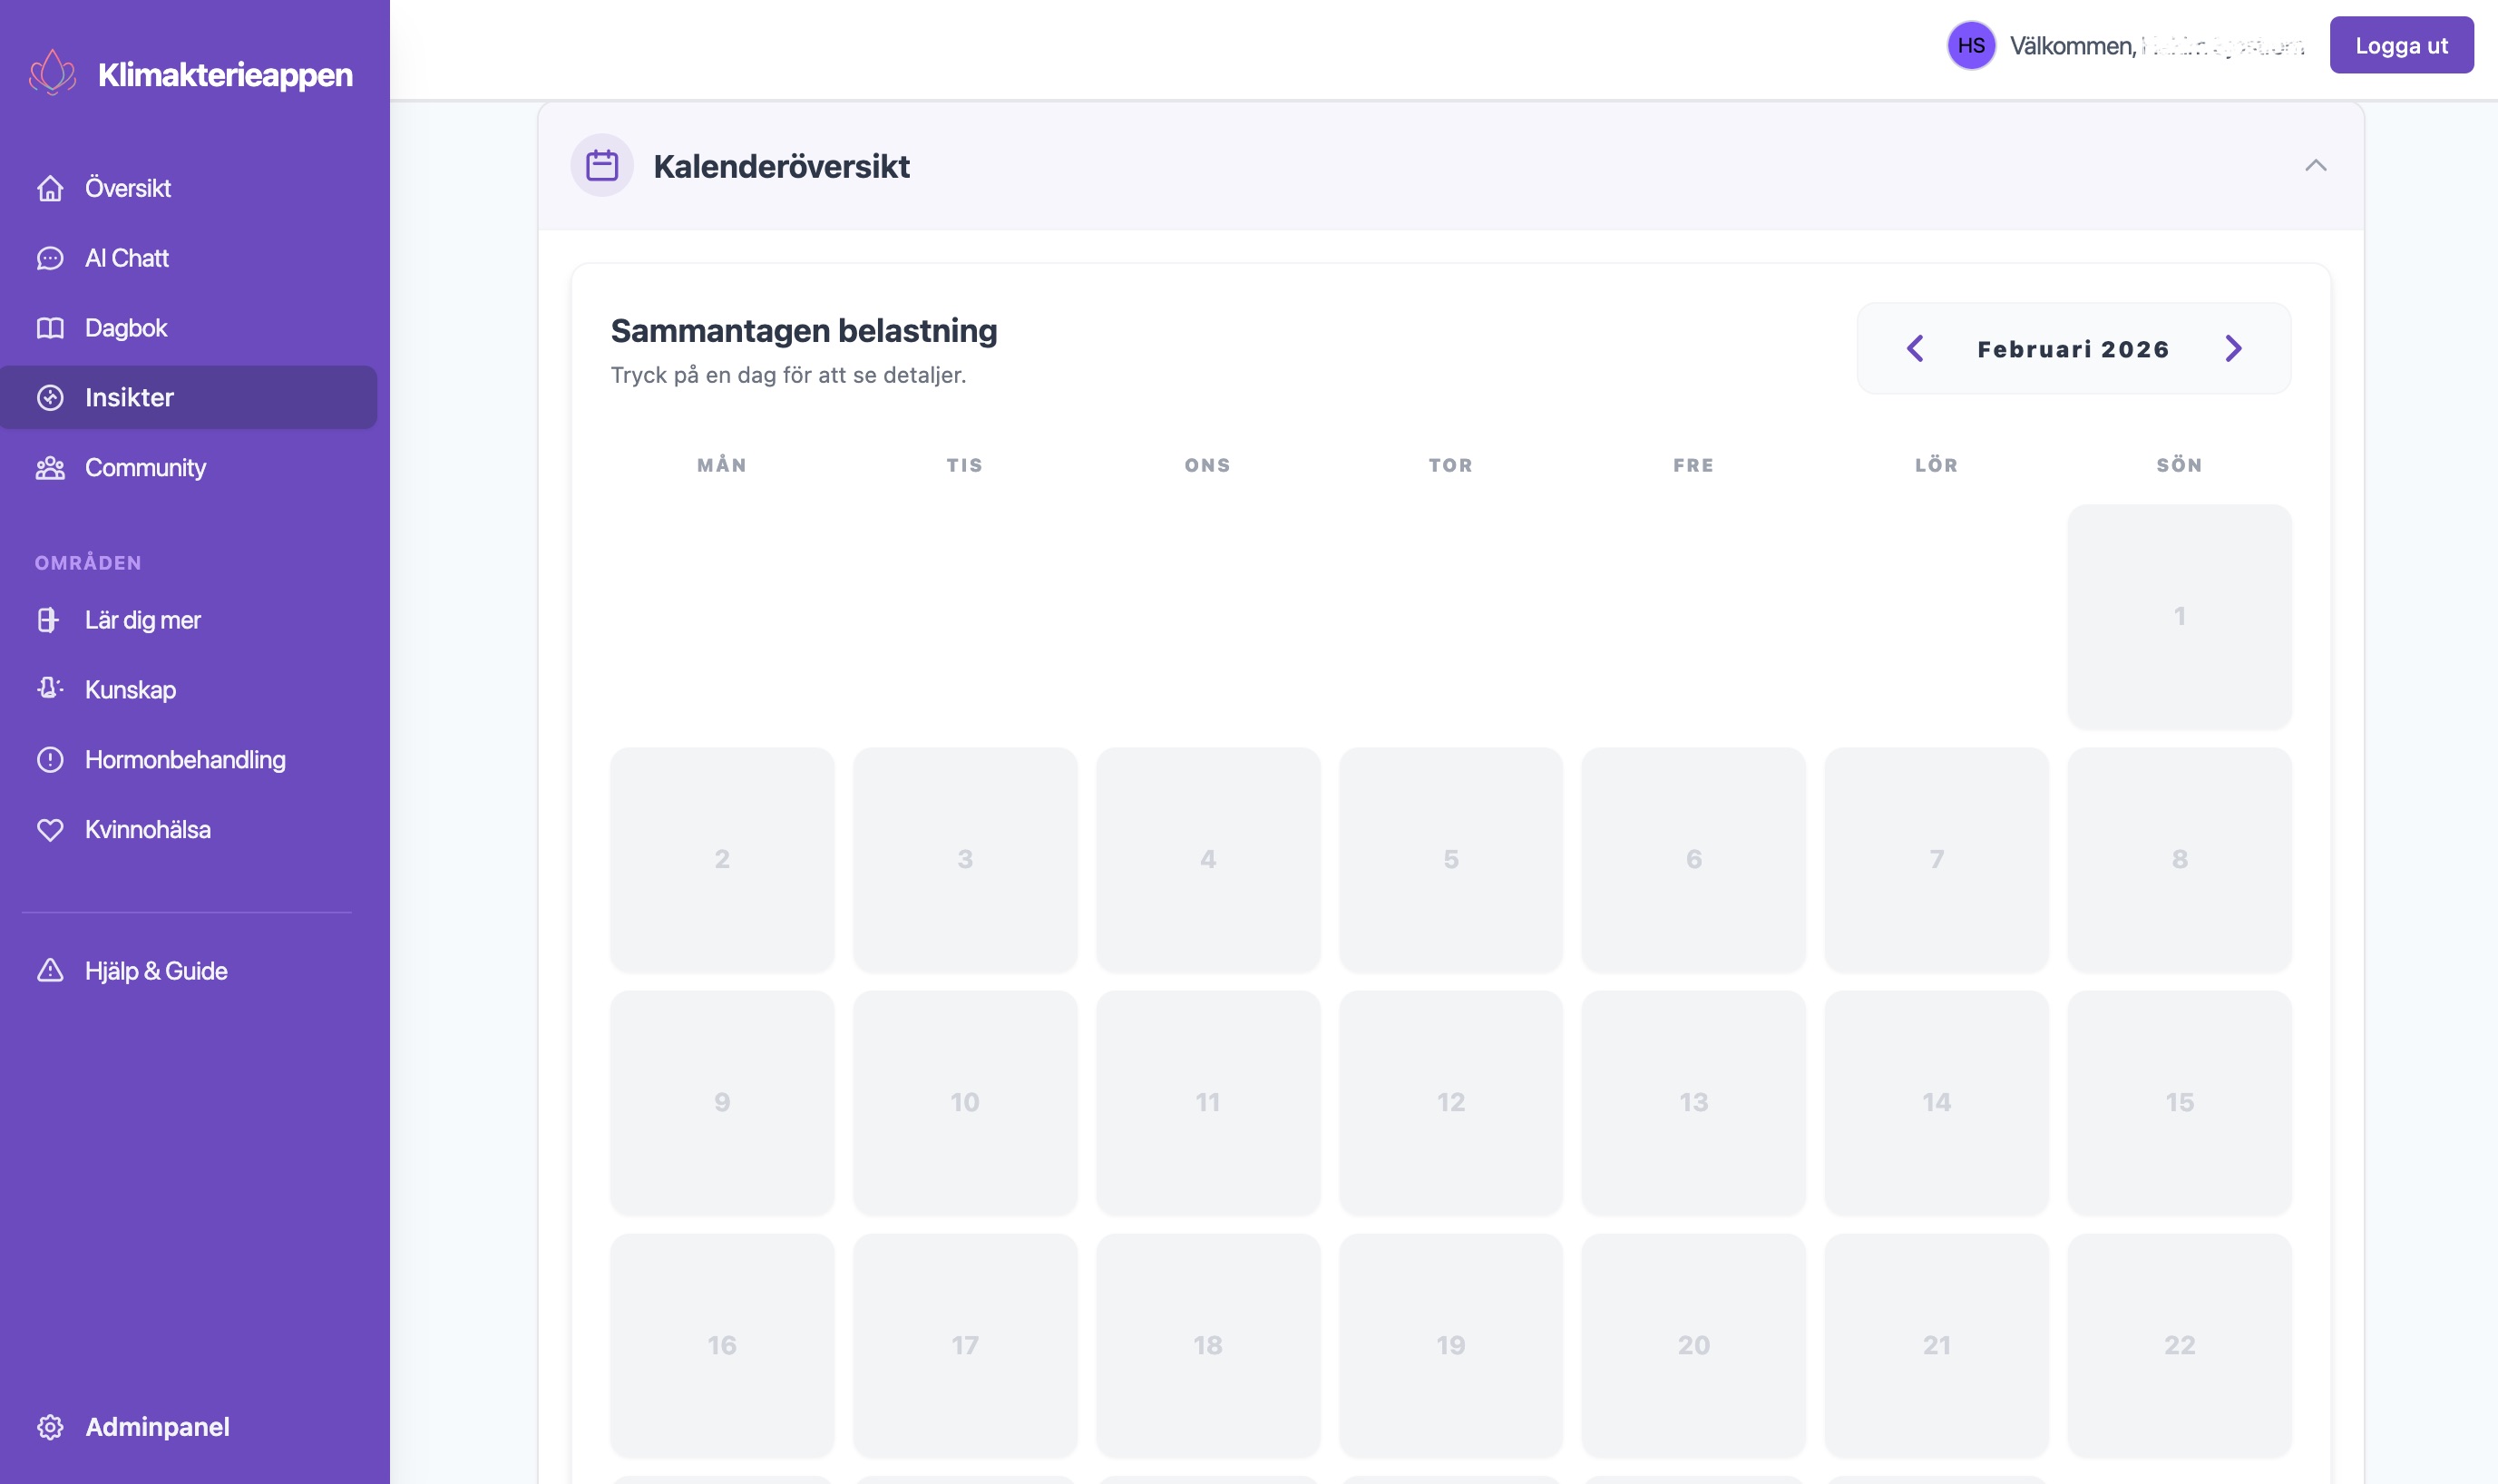Viewport: 2498px width, 1484px height.
Task: Click the HS user avatar
Action: coord(1971,46)
